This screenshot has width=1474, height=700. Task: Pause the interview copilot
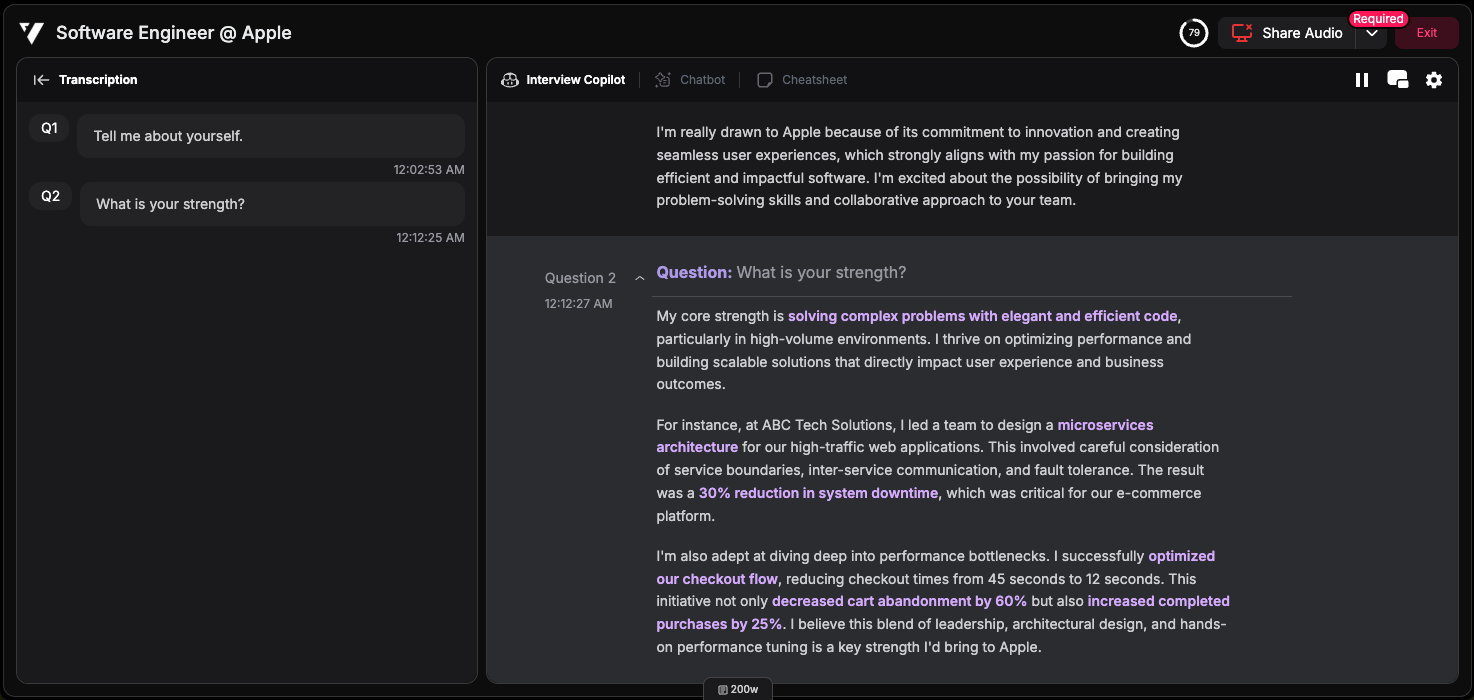point(1361,80)
